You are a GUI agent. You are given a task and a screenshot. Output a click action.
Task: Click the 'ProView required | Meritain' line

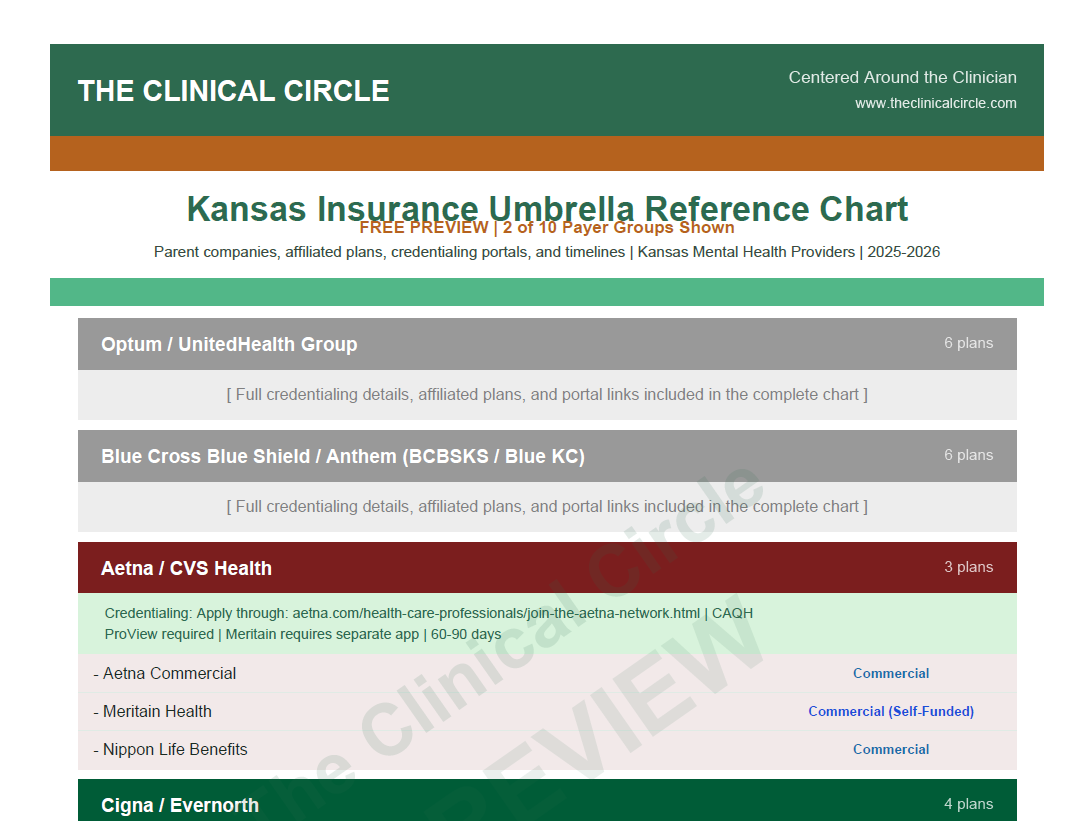[x=303, y=634]
